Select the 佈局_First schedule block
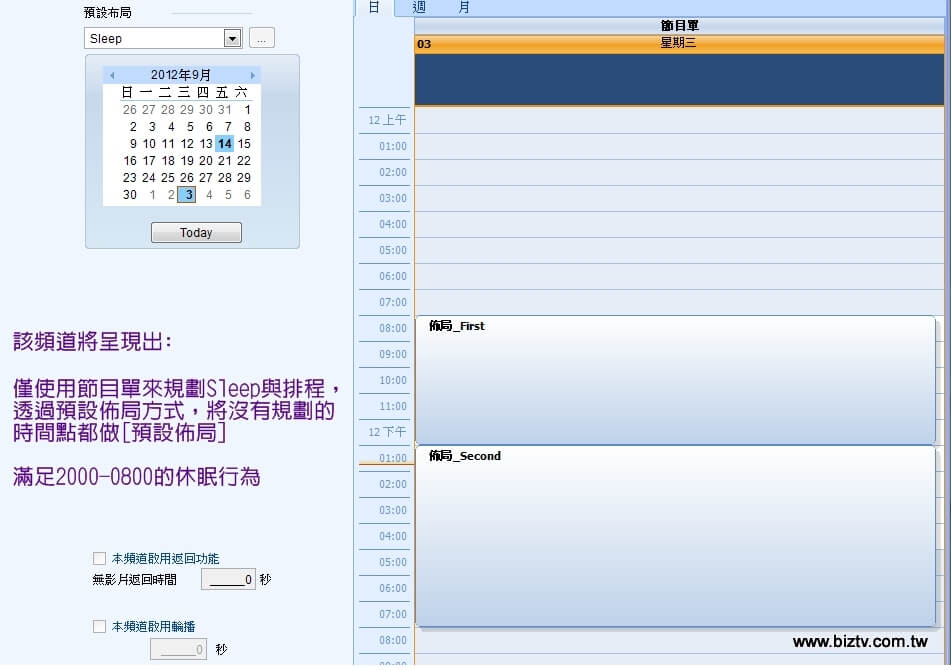951x671 pixels. 675,380
